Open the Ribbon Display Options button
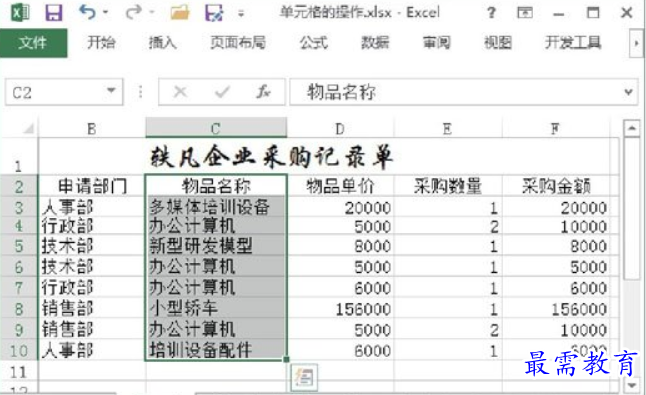646x395 pixels. point(525,13)
